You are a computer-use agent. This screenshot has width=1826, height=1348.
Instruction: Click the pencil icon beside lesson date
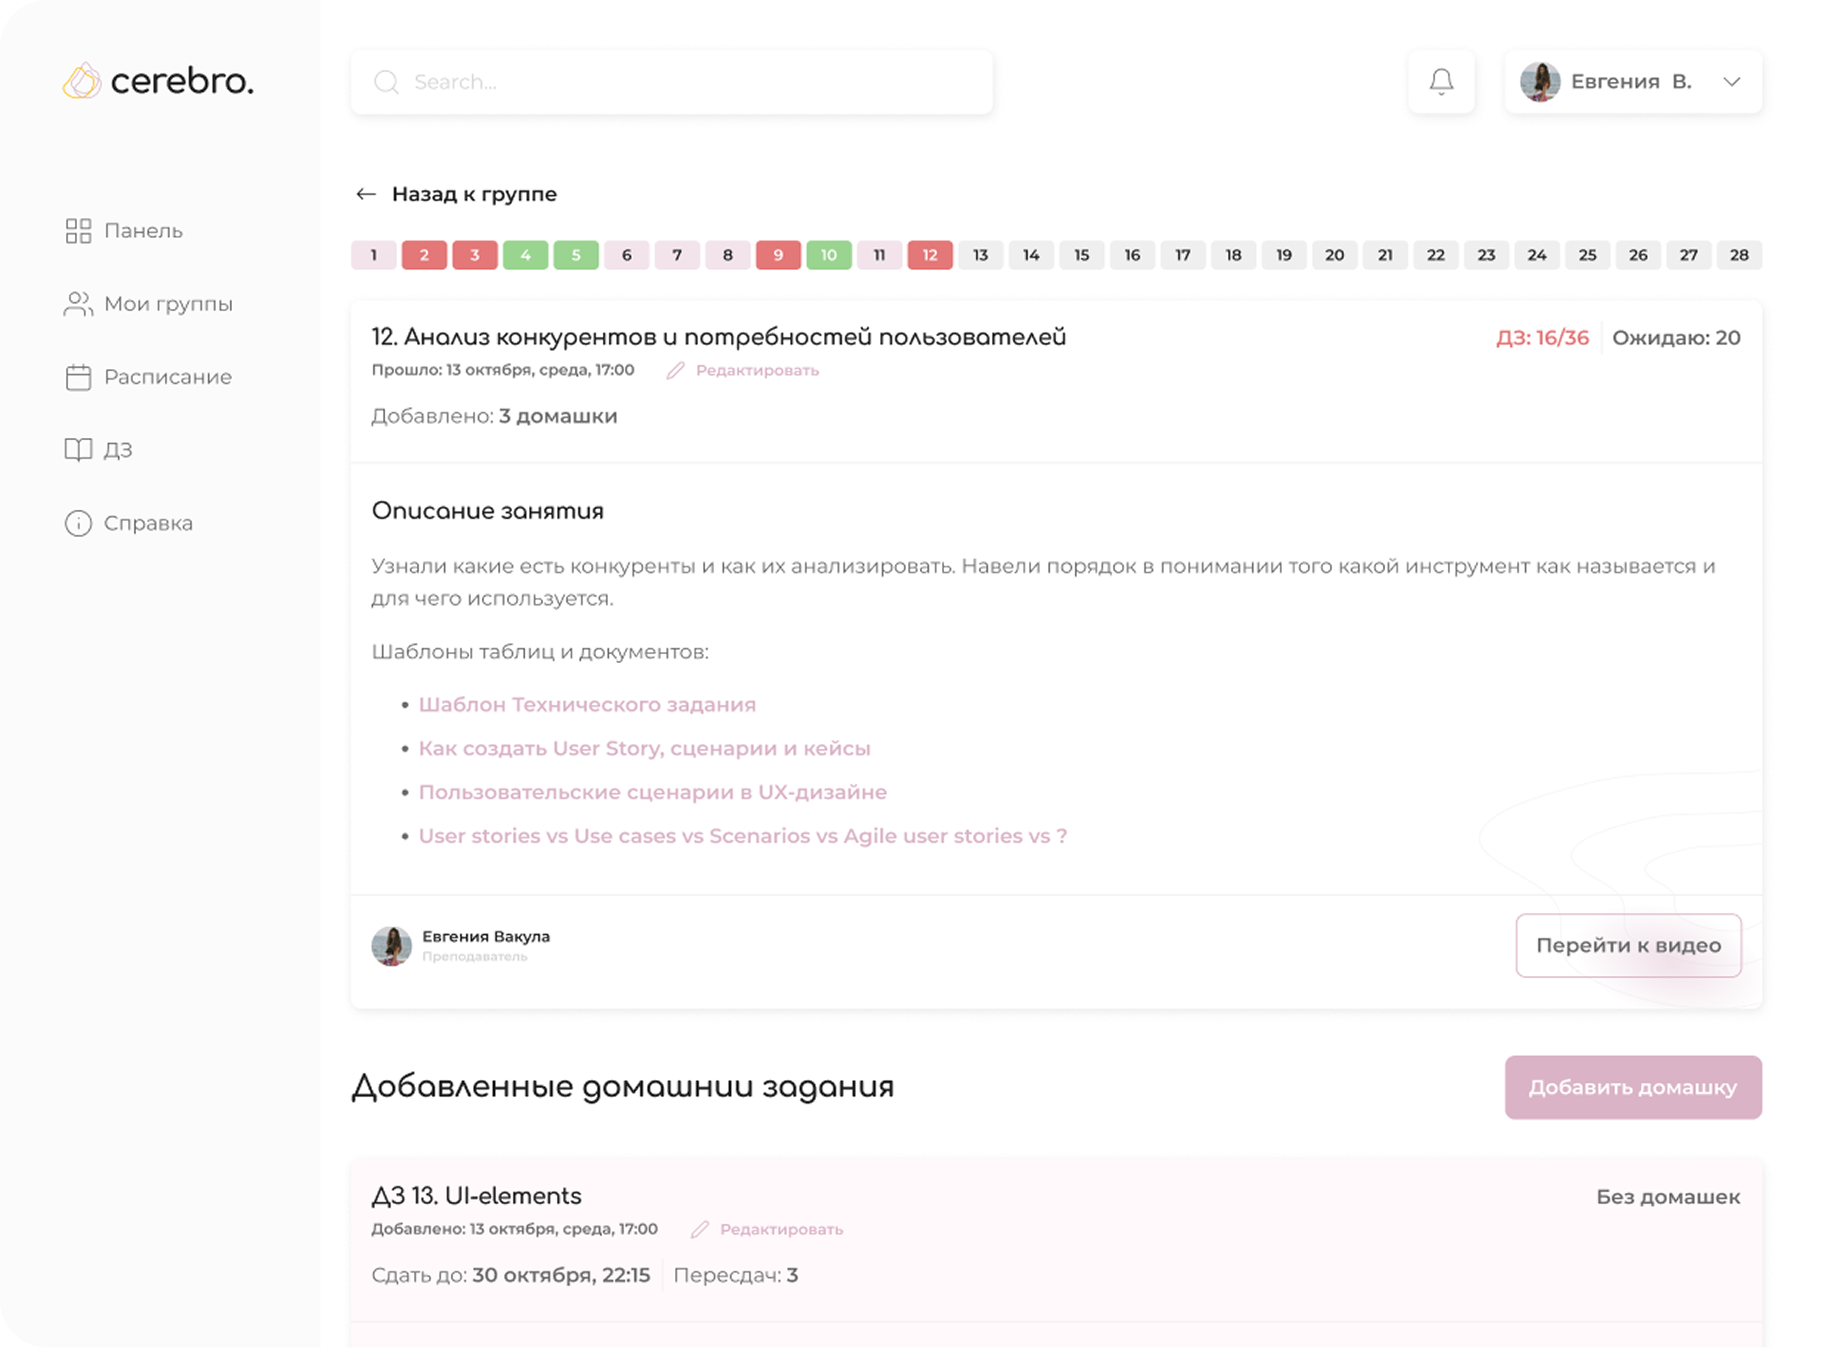coord(676,371)
